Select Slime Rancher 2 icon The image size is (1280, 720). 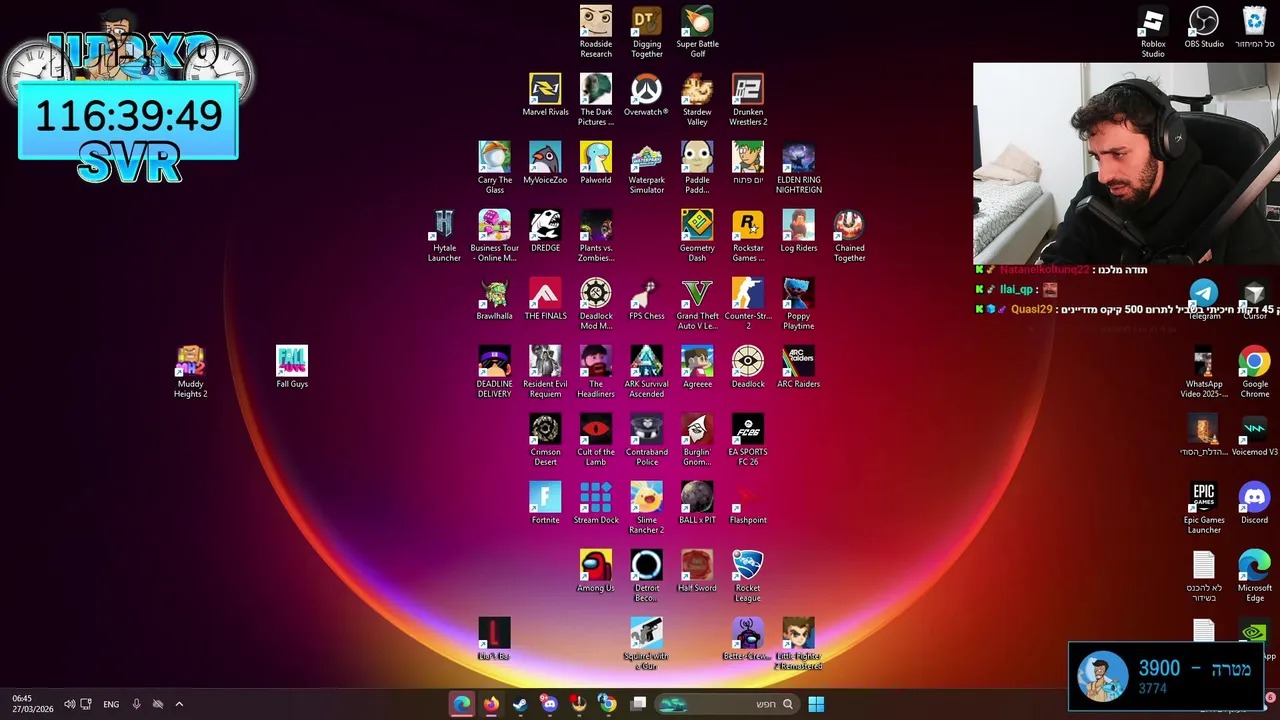click(647, 508)
